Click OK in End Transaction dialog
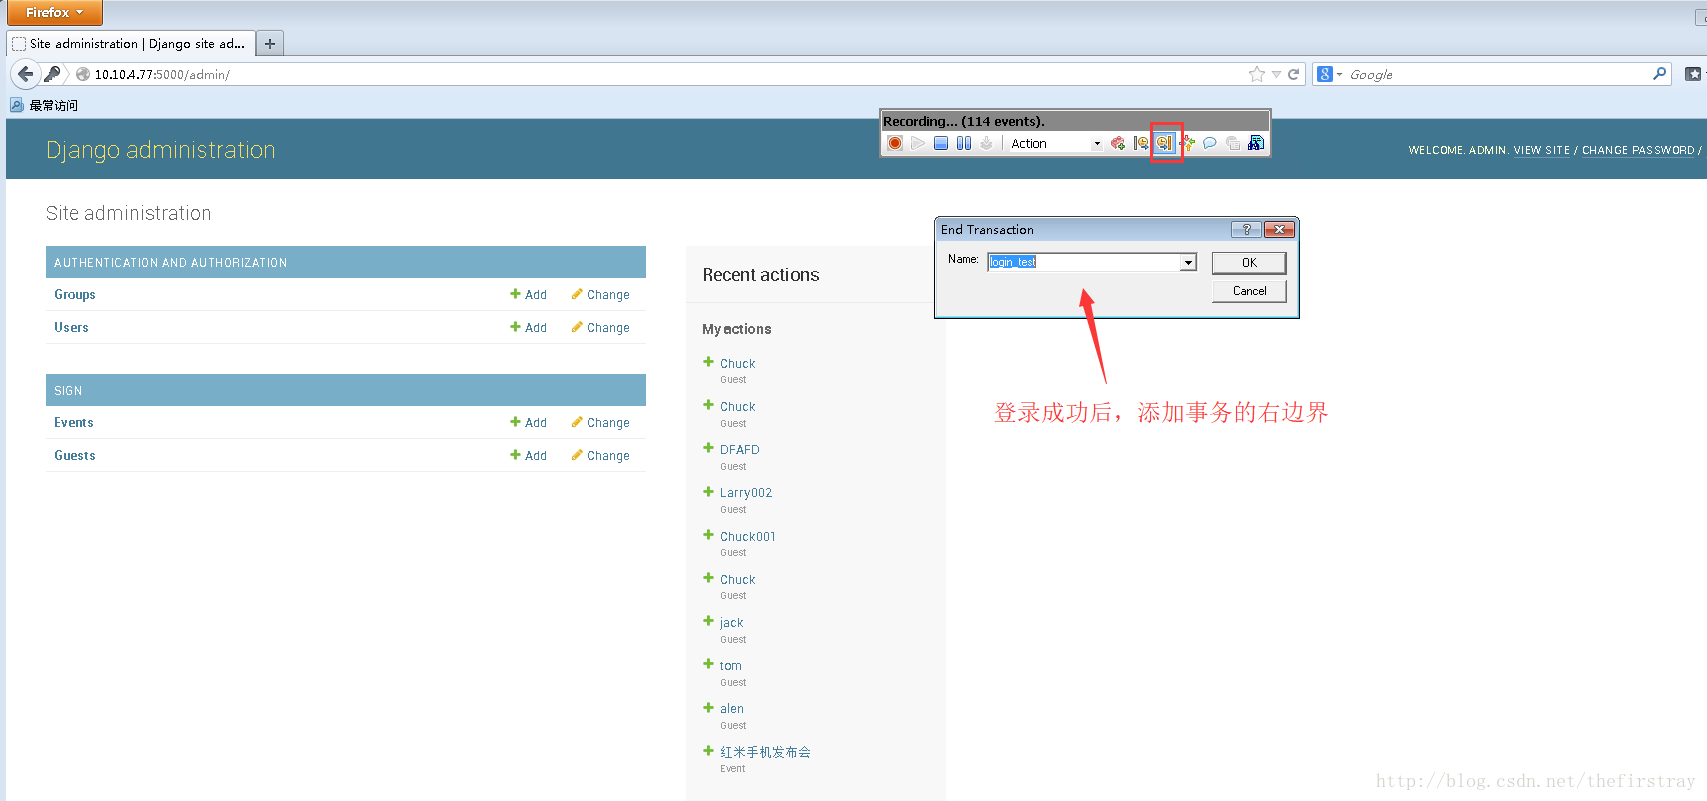The image size is (1707, 801). tap(1249, 262)
